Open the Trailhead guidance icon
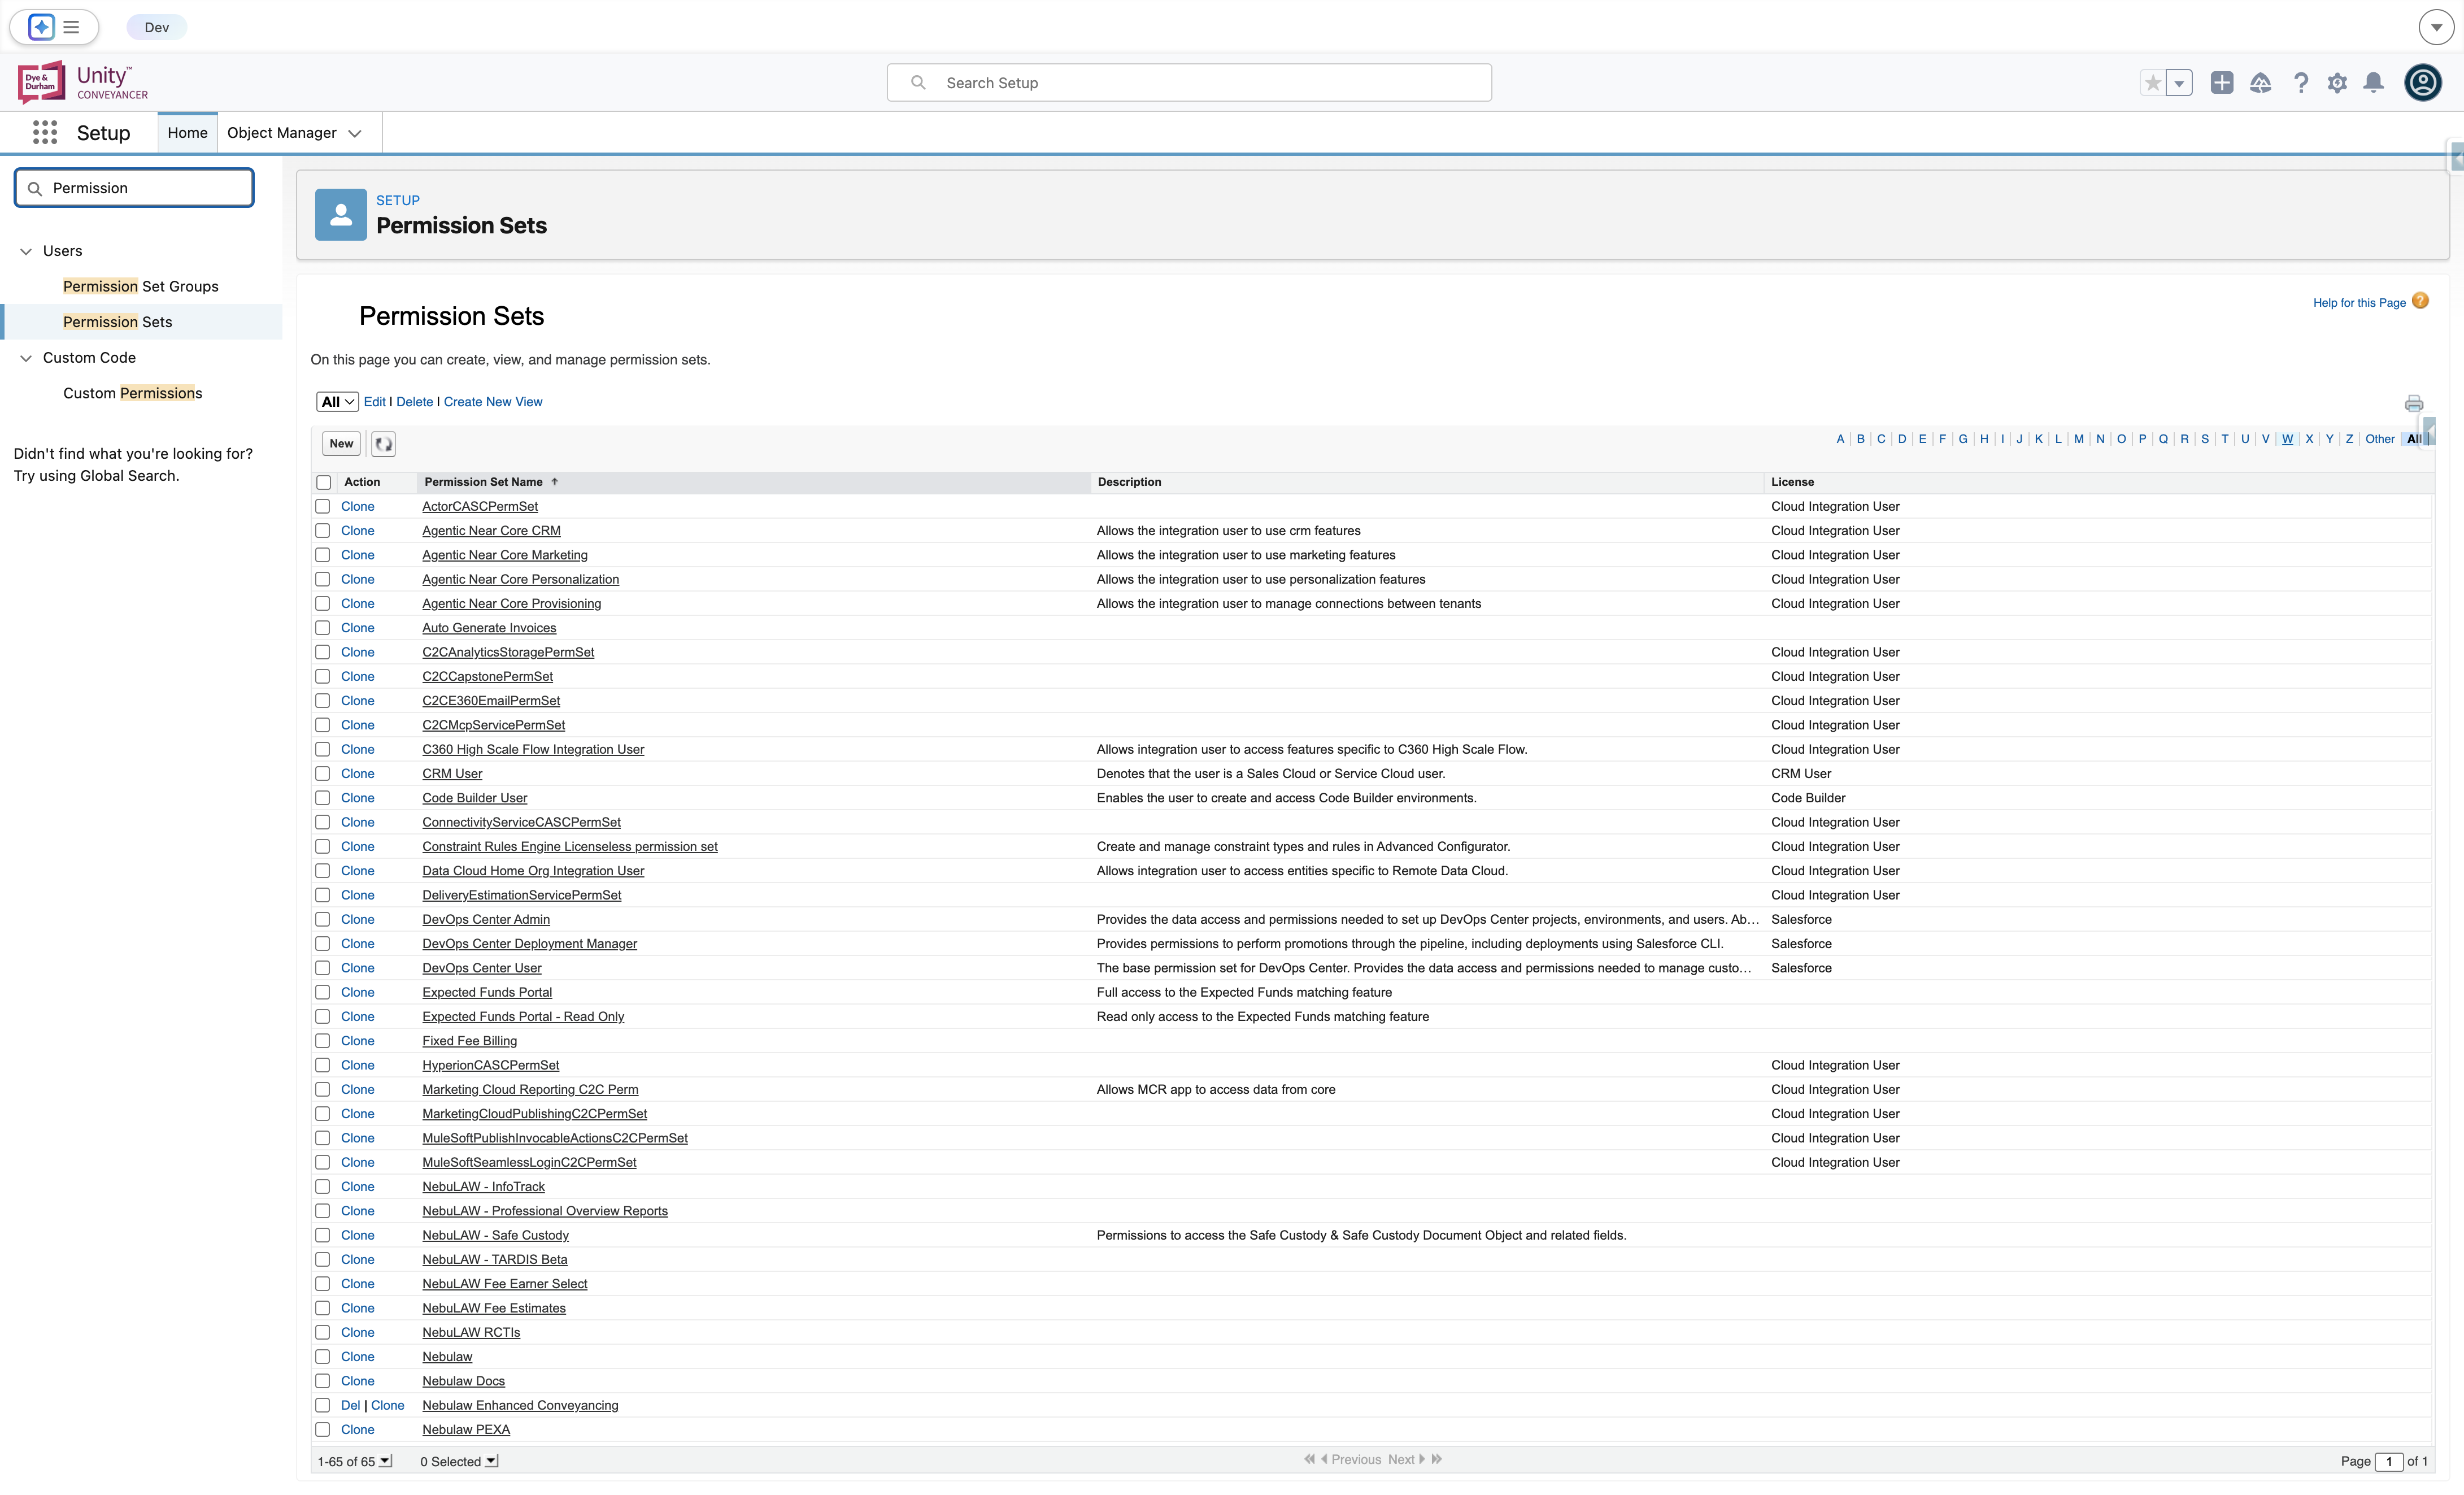 click(x=2260, y=83)
